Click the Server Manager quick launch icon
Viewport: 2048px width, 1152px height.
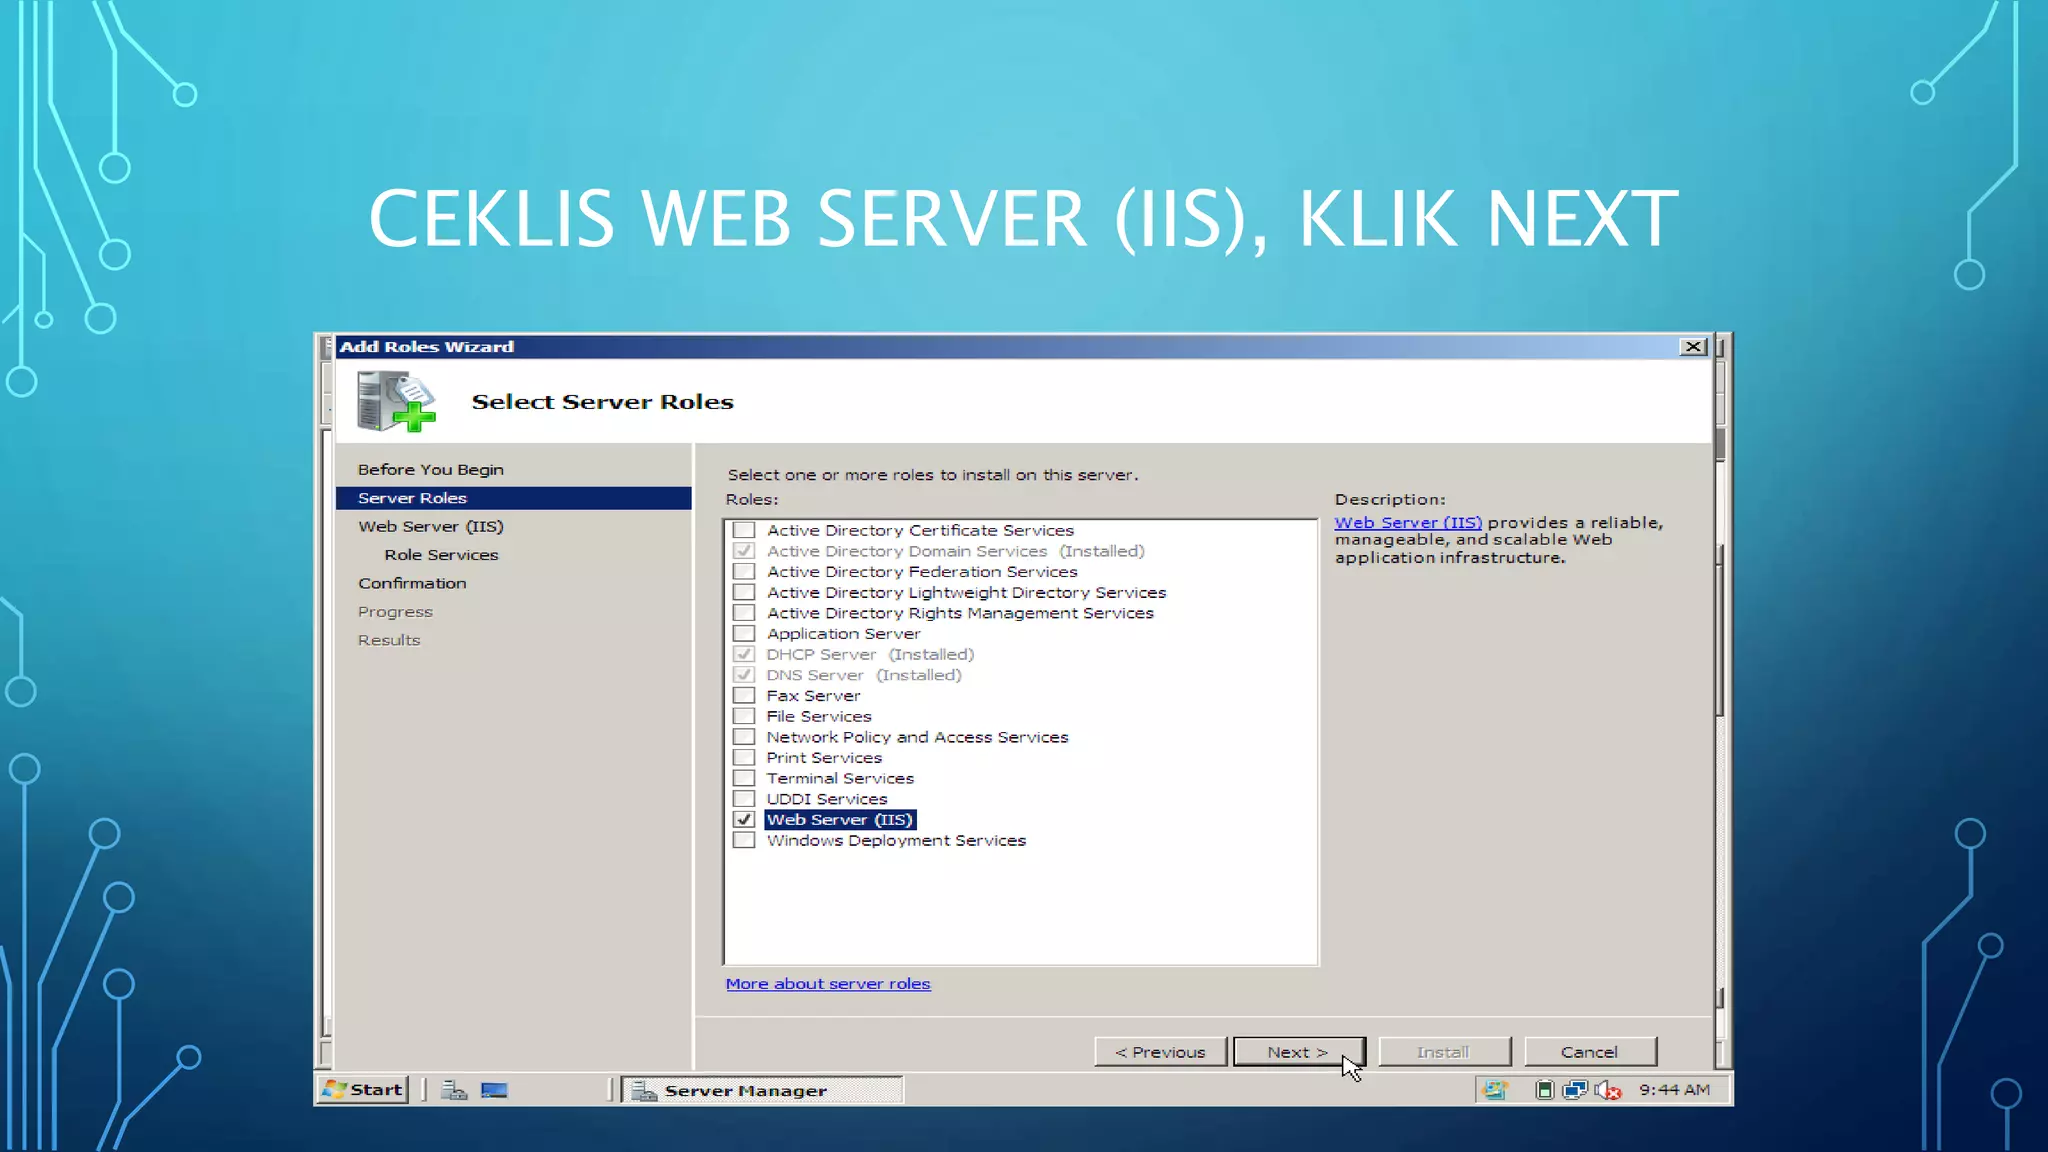click(455, 1090)
